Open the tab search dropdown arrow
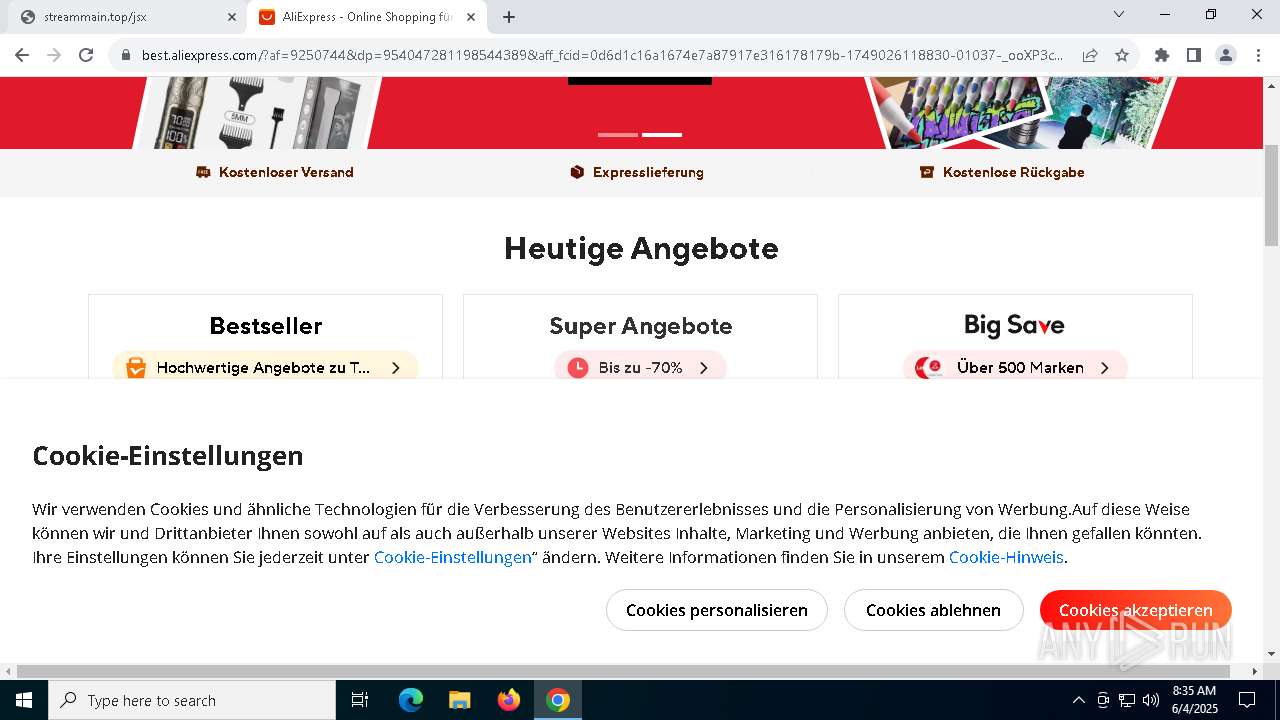This screenshot has width=1280, height=720. [1119, 14]
